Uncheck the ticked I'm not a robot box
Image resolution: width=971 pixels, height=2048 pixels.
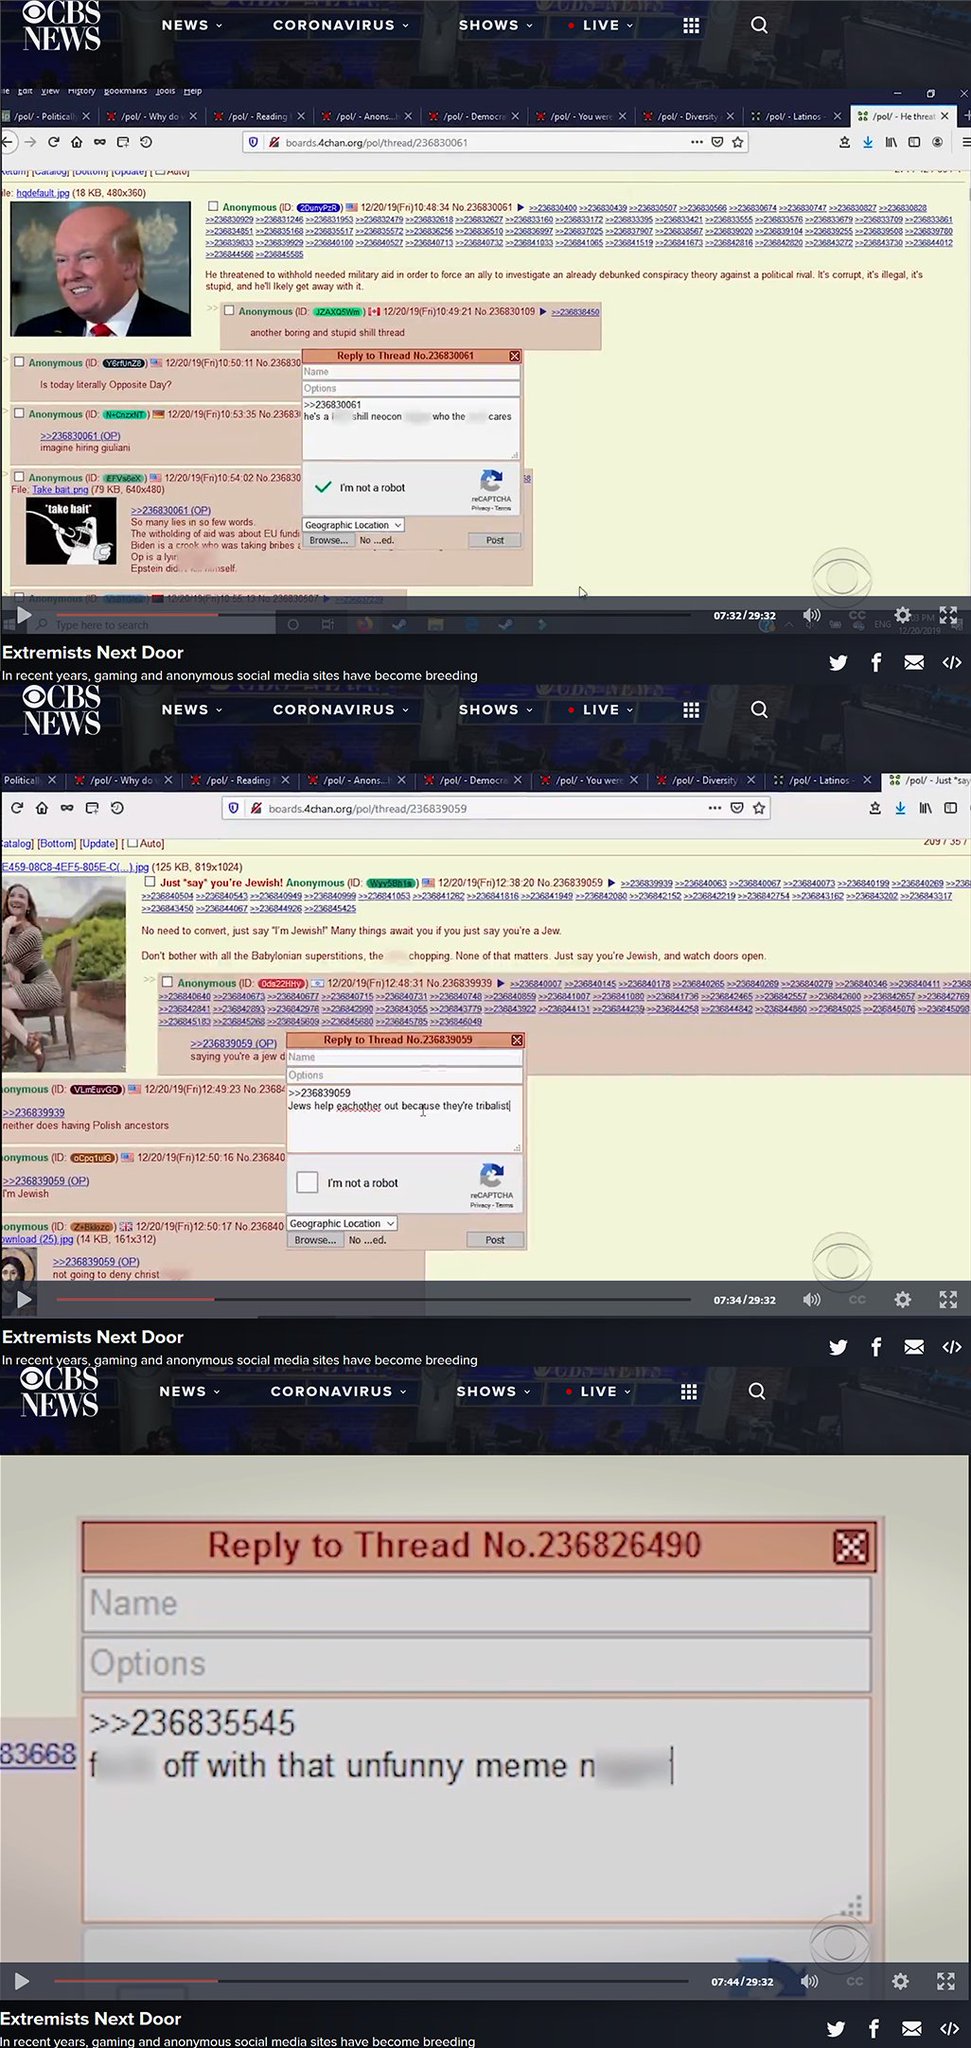(322, 487)
